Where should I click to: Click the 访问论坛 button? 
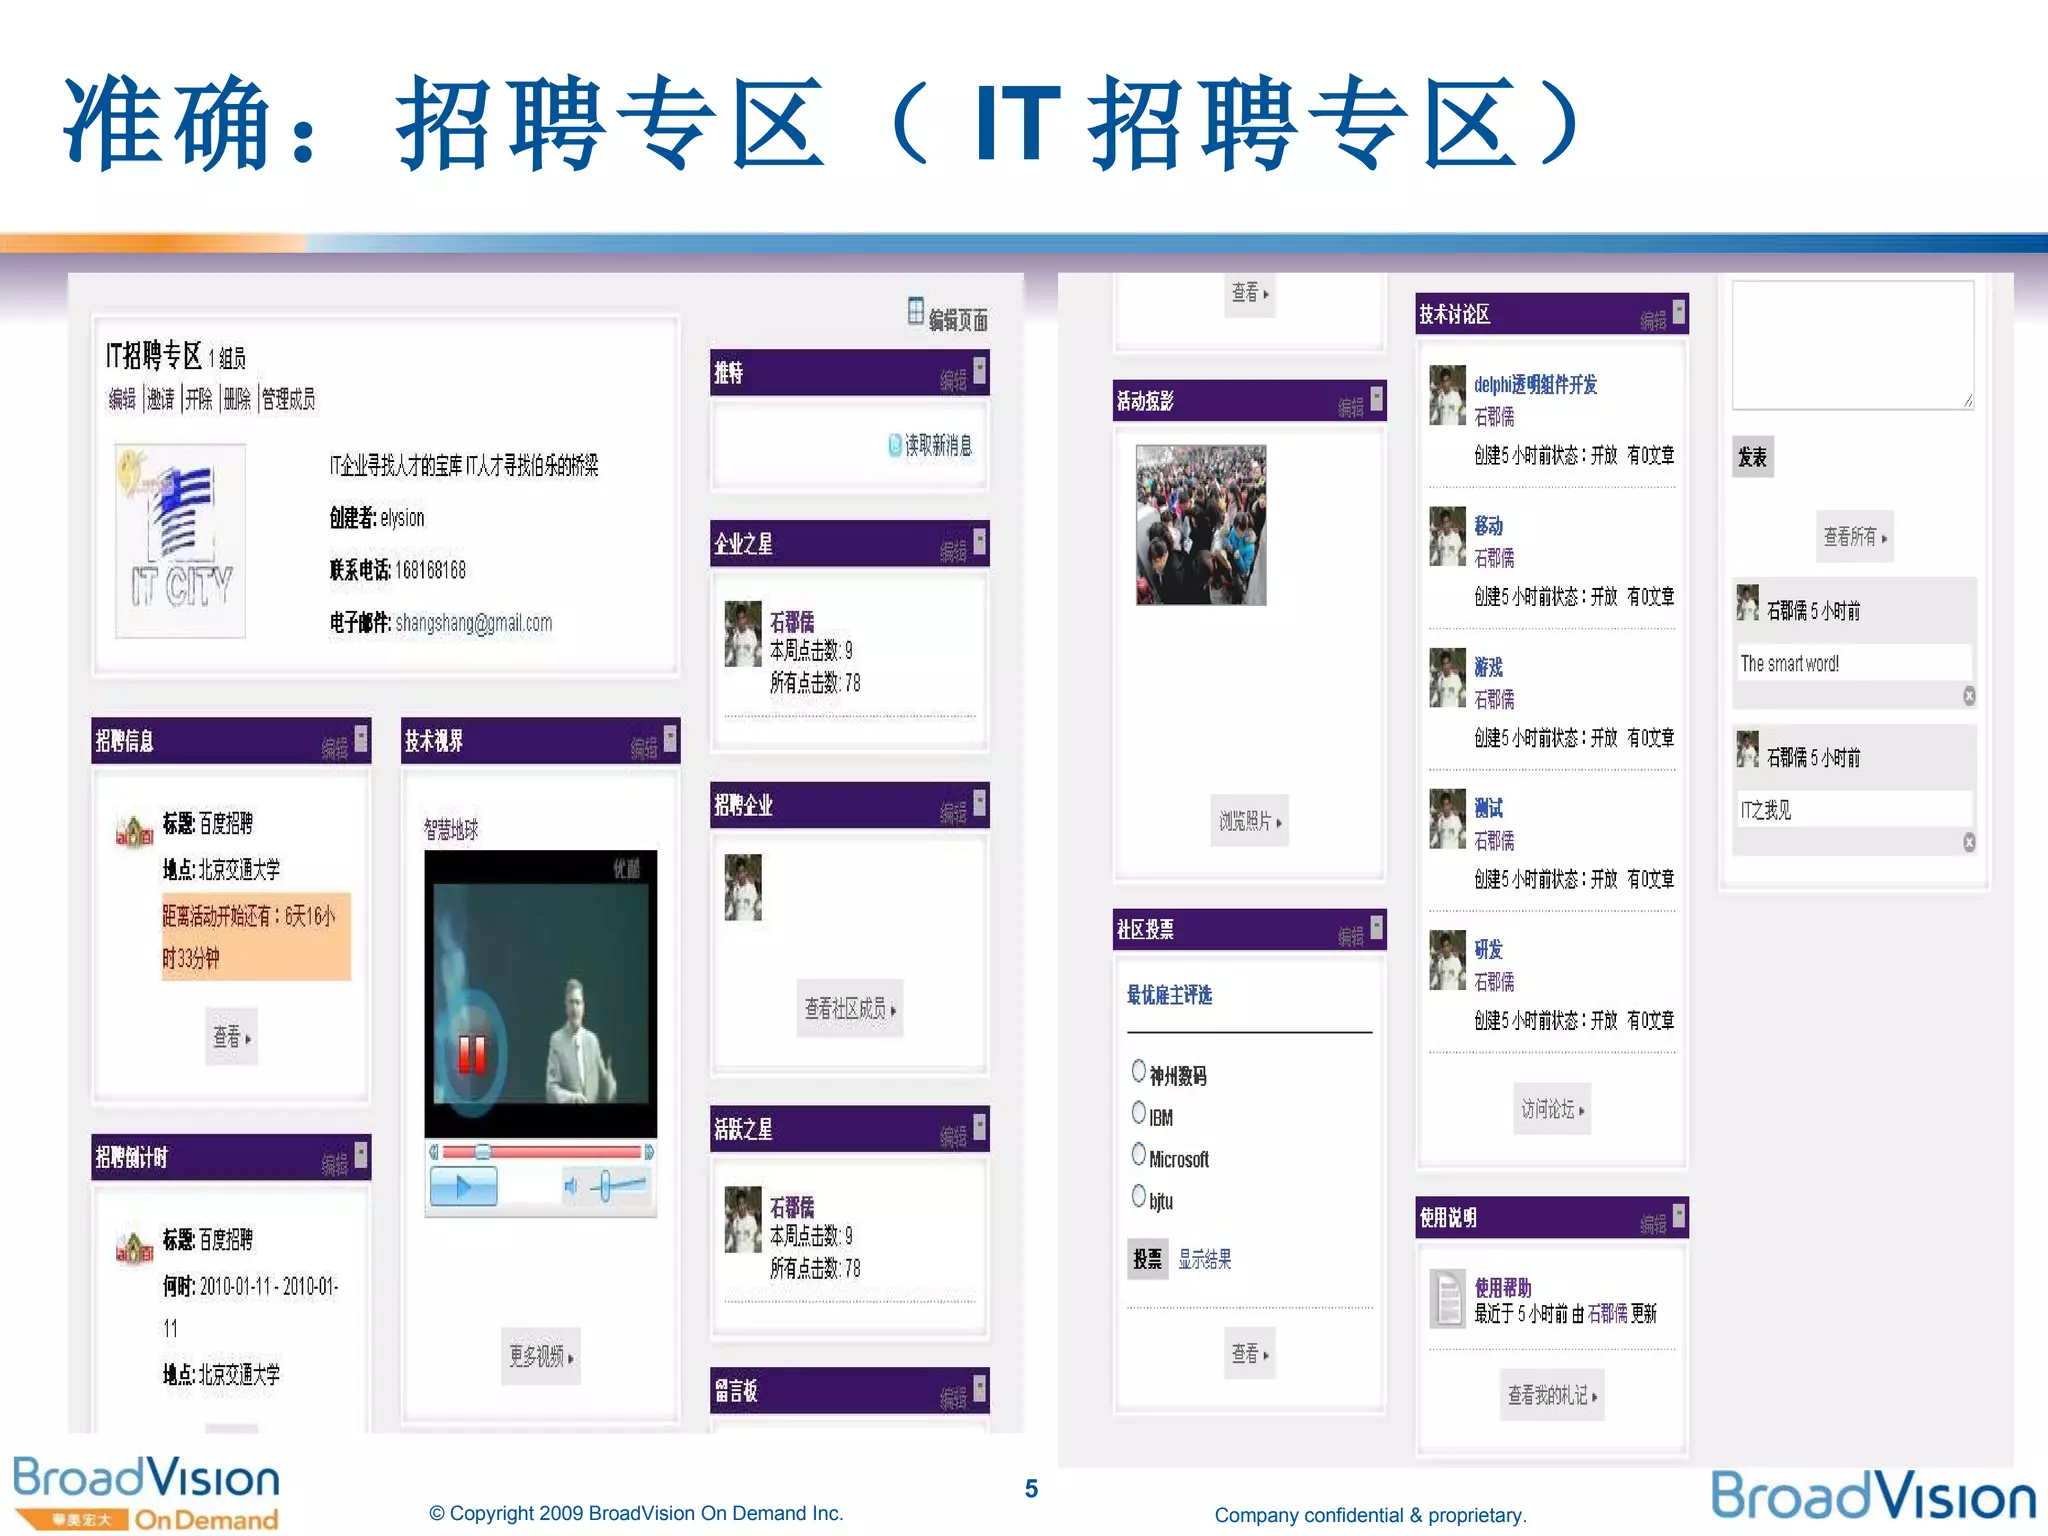(1552, 1109)
